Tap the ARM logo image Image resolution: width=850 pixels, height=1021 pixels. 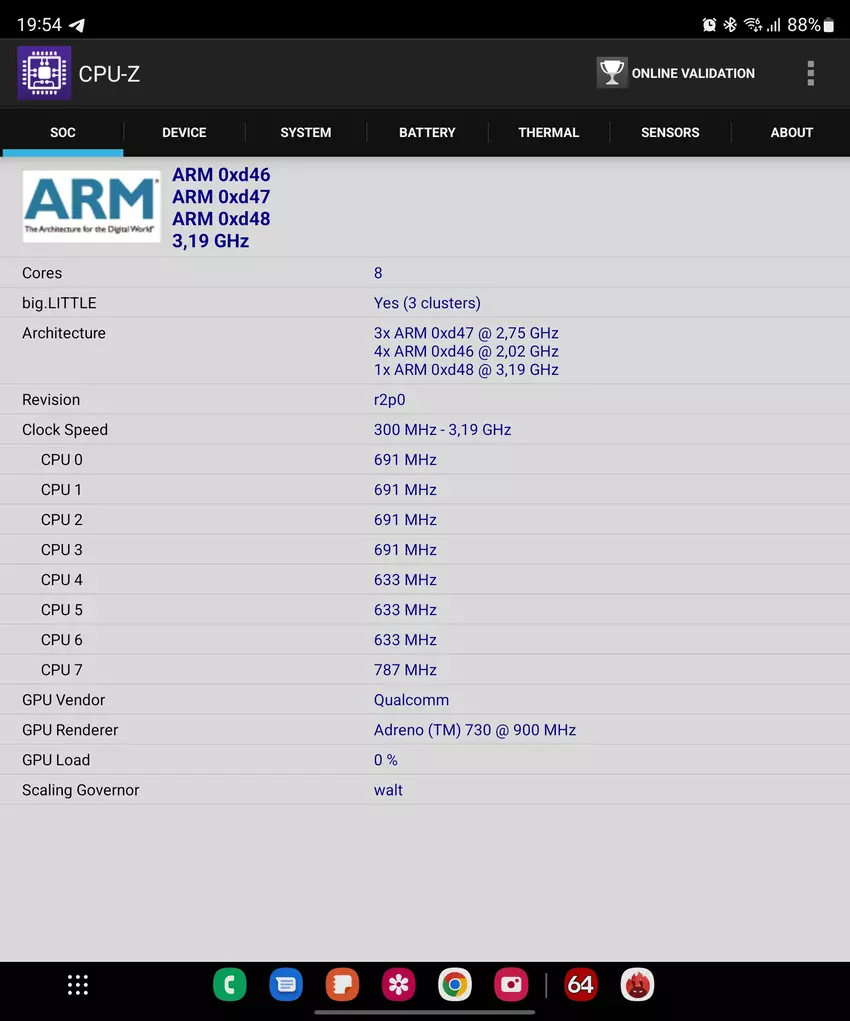[x=91, y=207]
